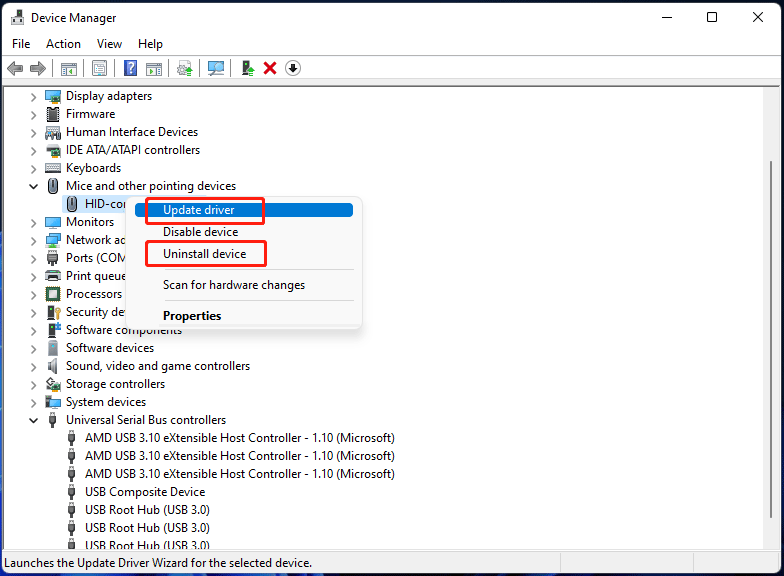Select Display adapters label

(x=109, y=96)
